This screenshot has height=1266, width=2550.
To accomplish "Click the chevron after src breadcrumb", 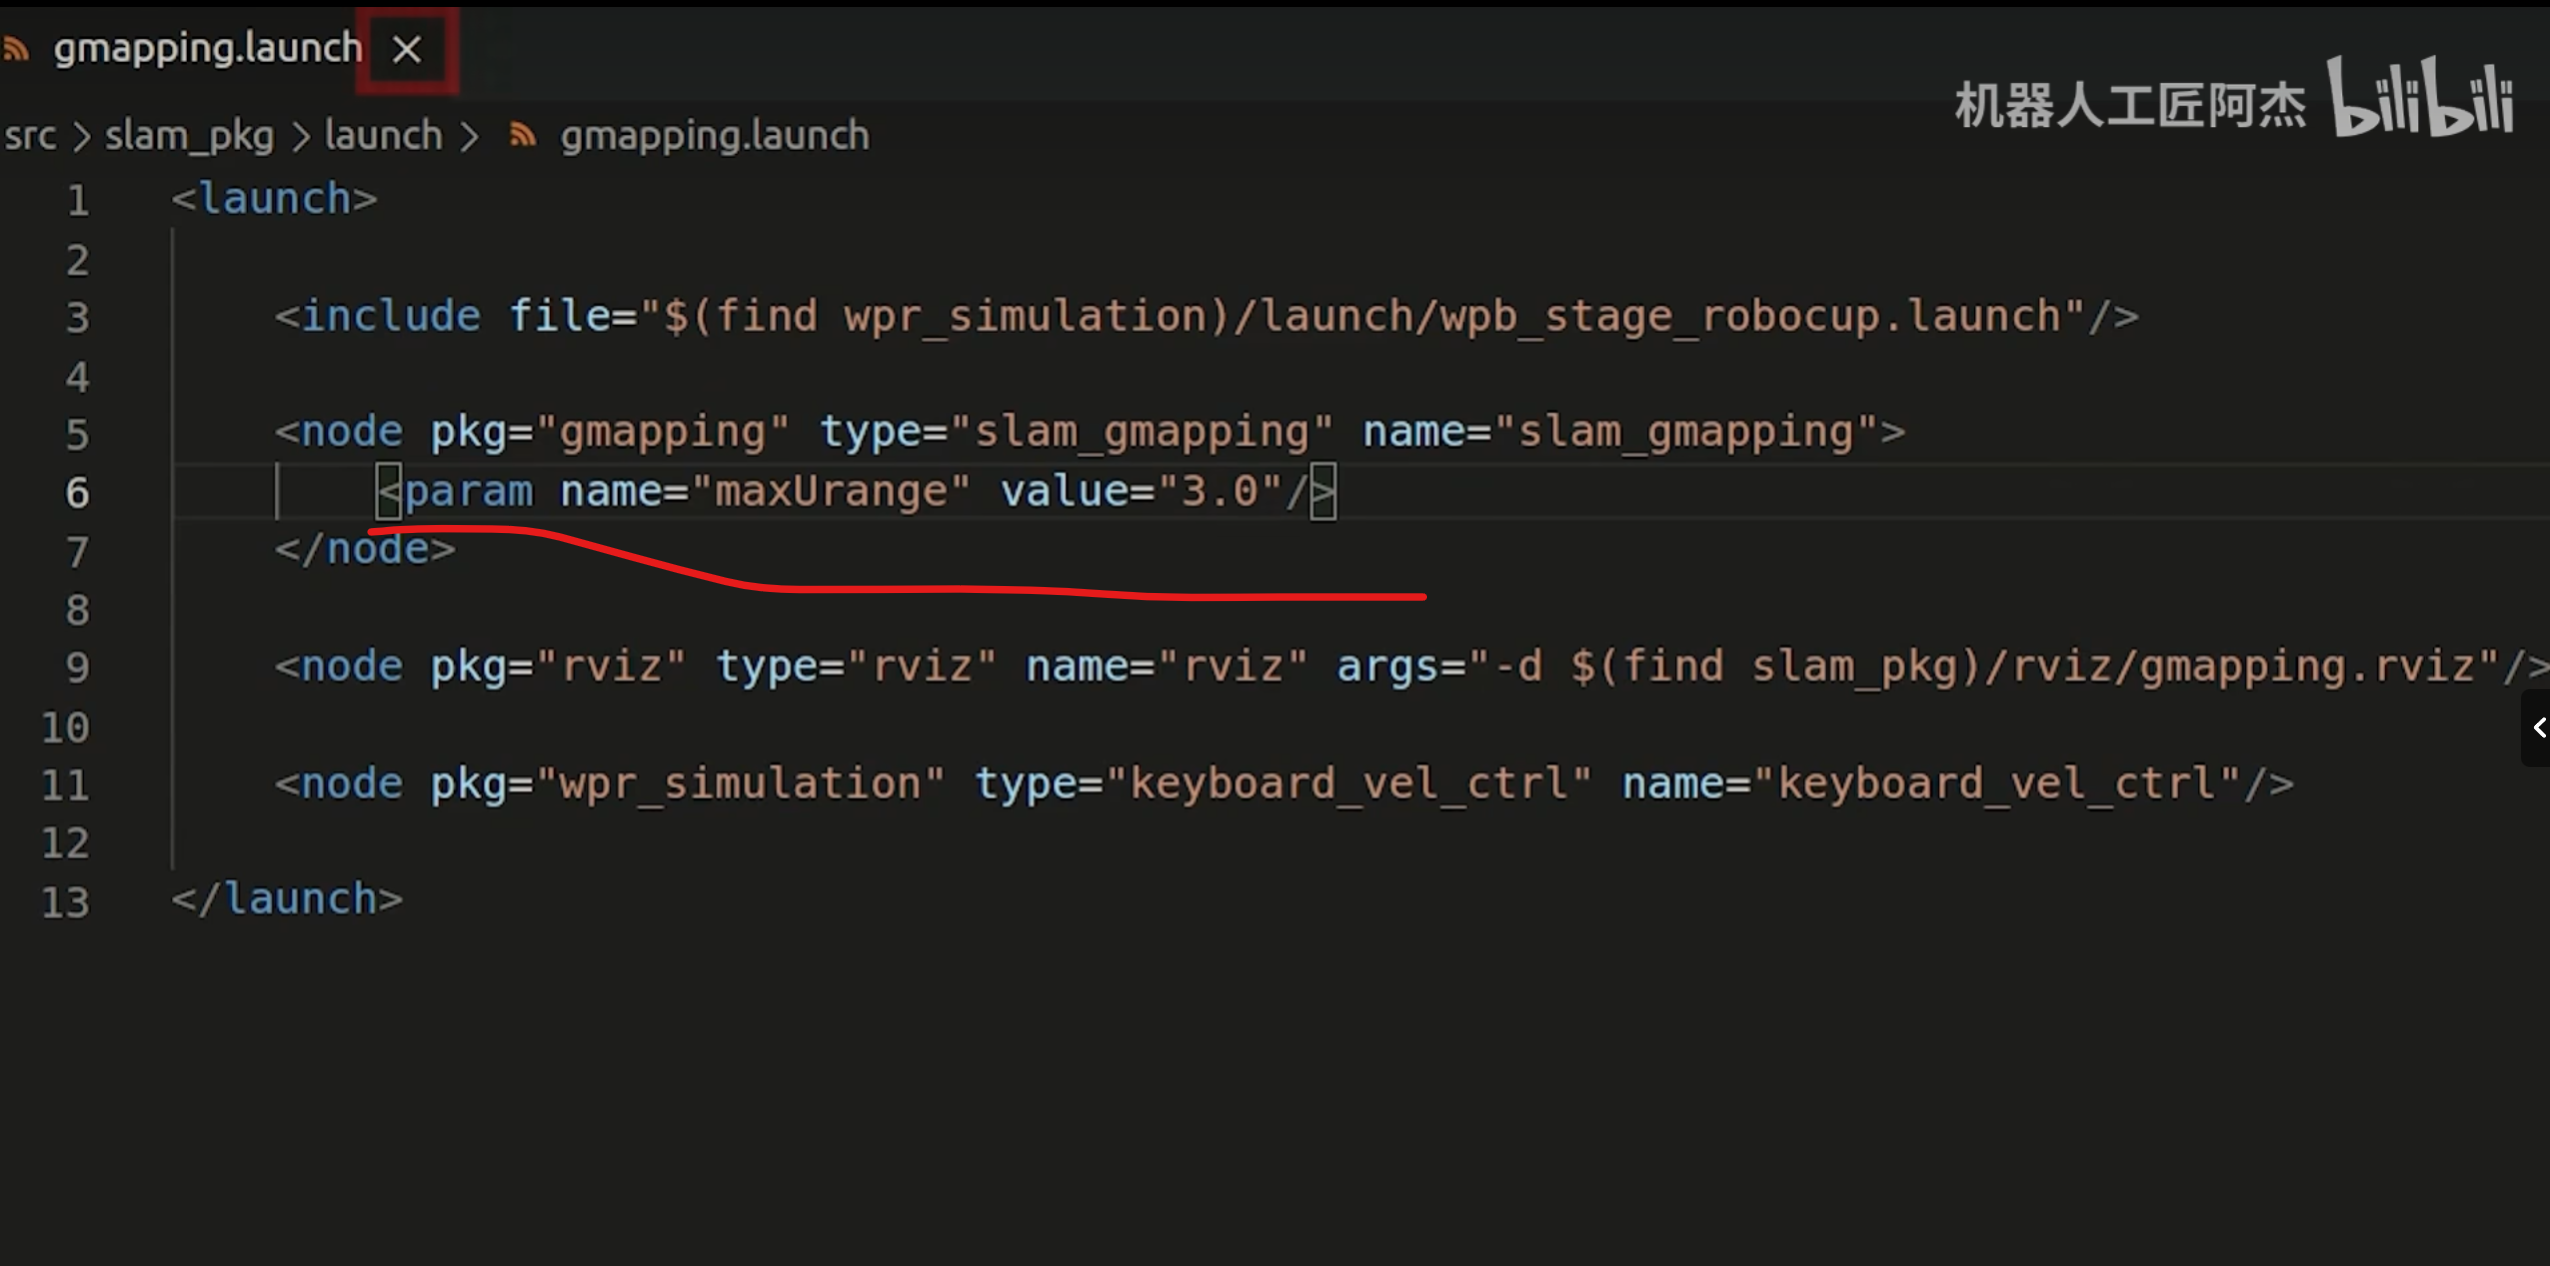I will pos(81,137).
